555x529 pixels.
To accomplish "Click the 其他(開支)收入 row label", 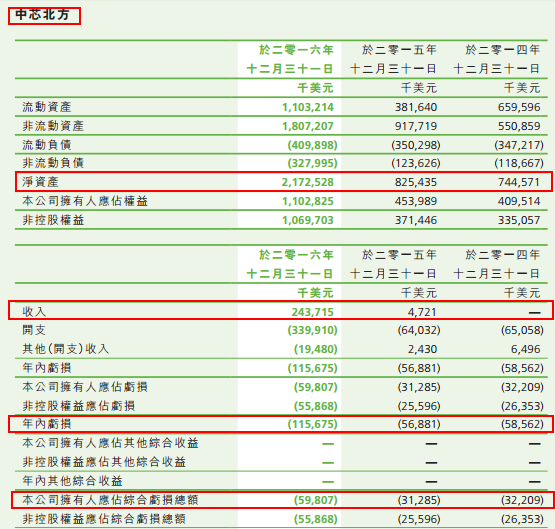I will [x=65, y=349].
